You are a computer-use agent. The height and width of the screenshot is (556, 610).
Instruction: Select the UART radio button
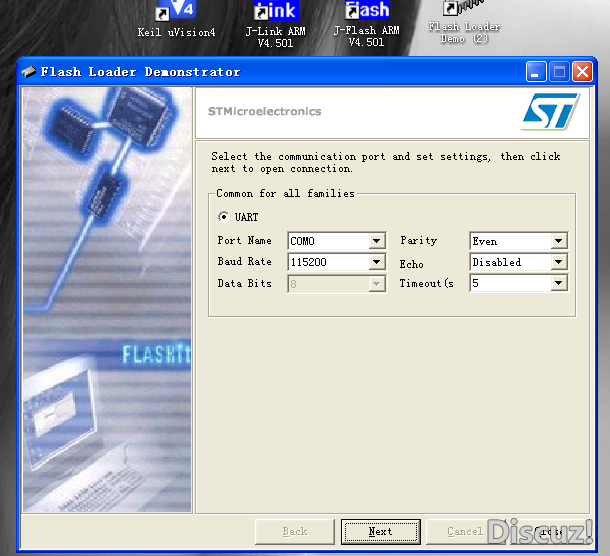[x=223, y=217]
